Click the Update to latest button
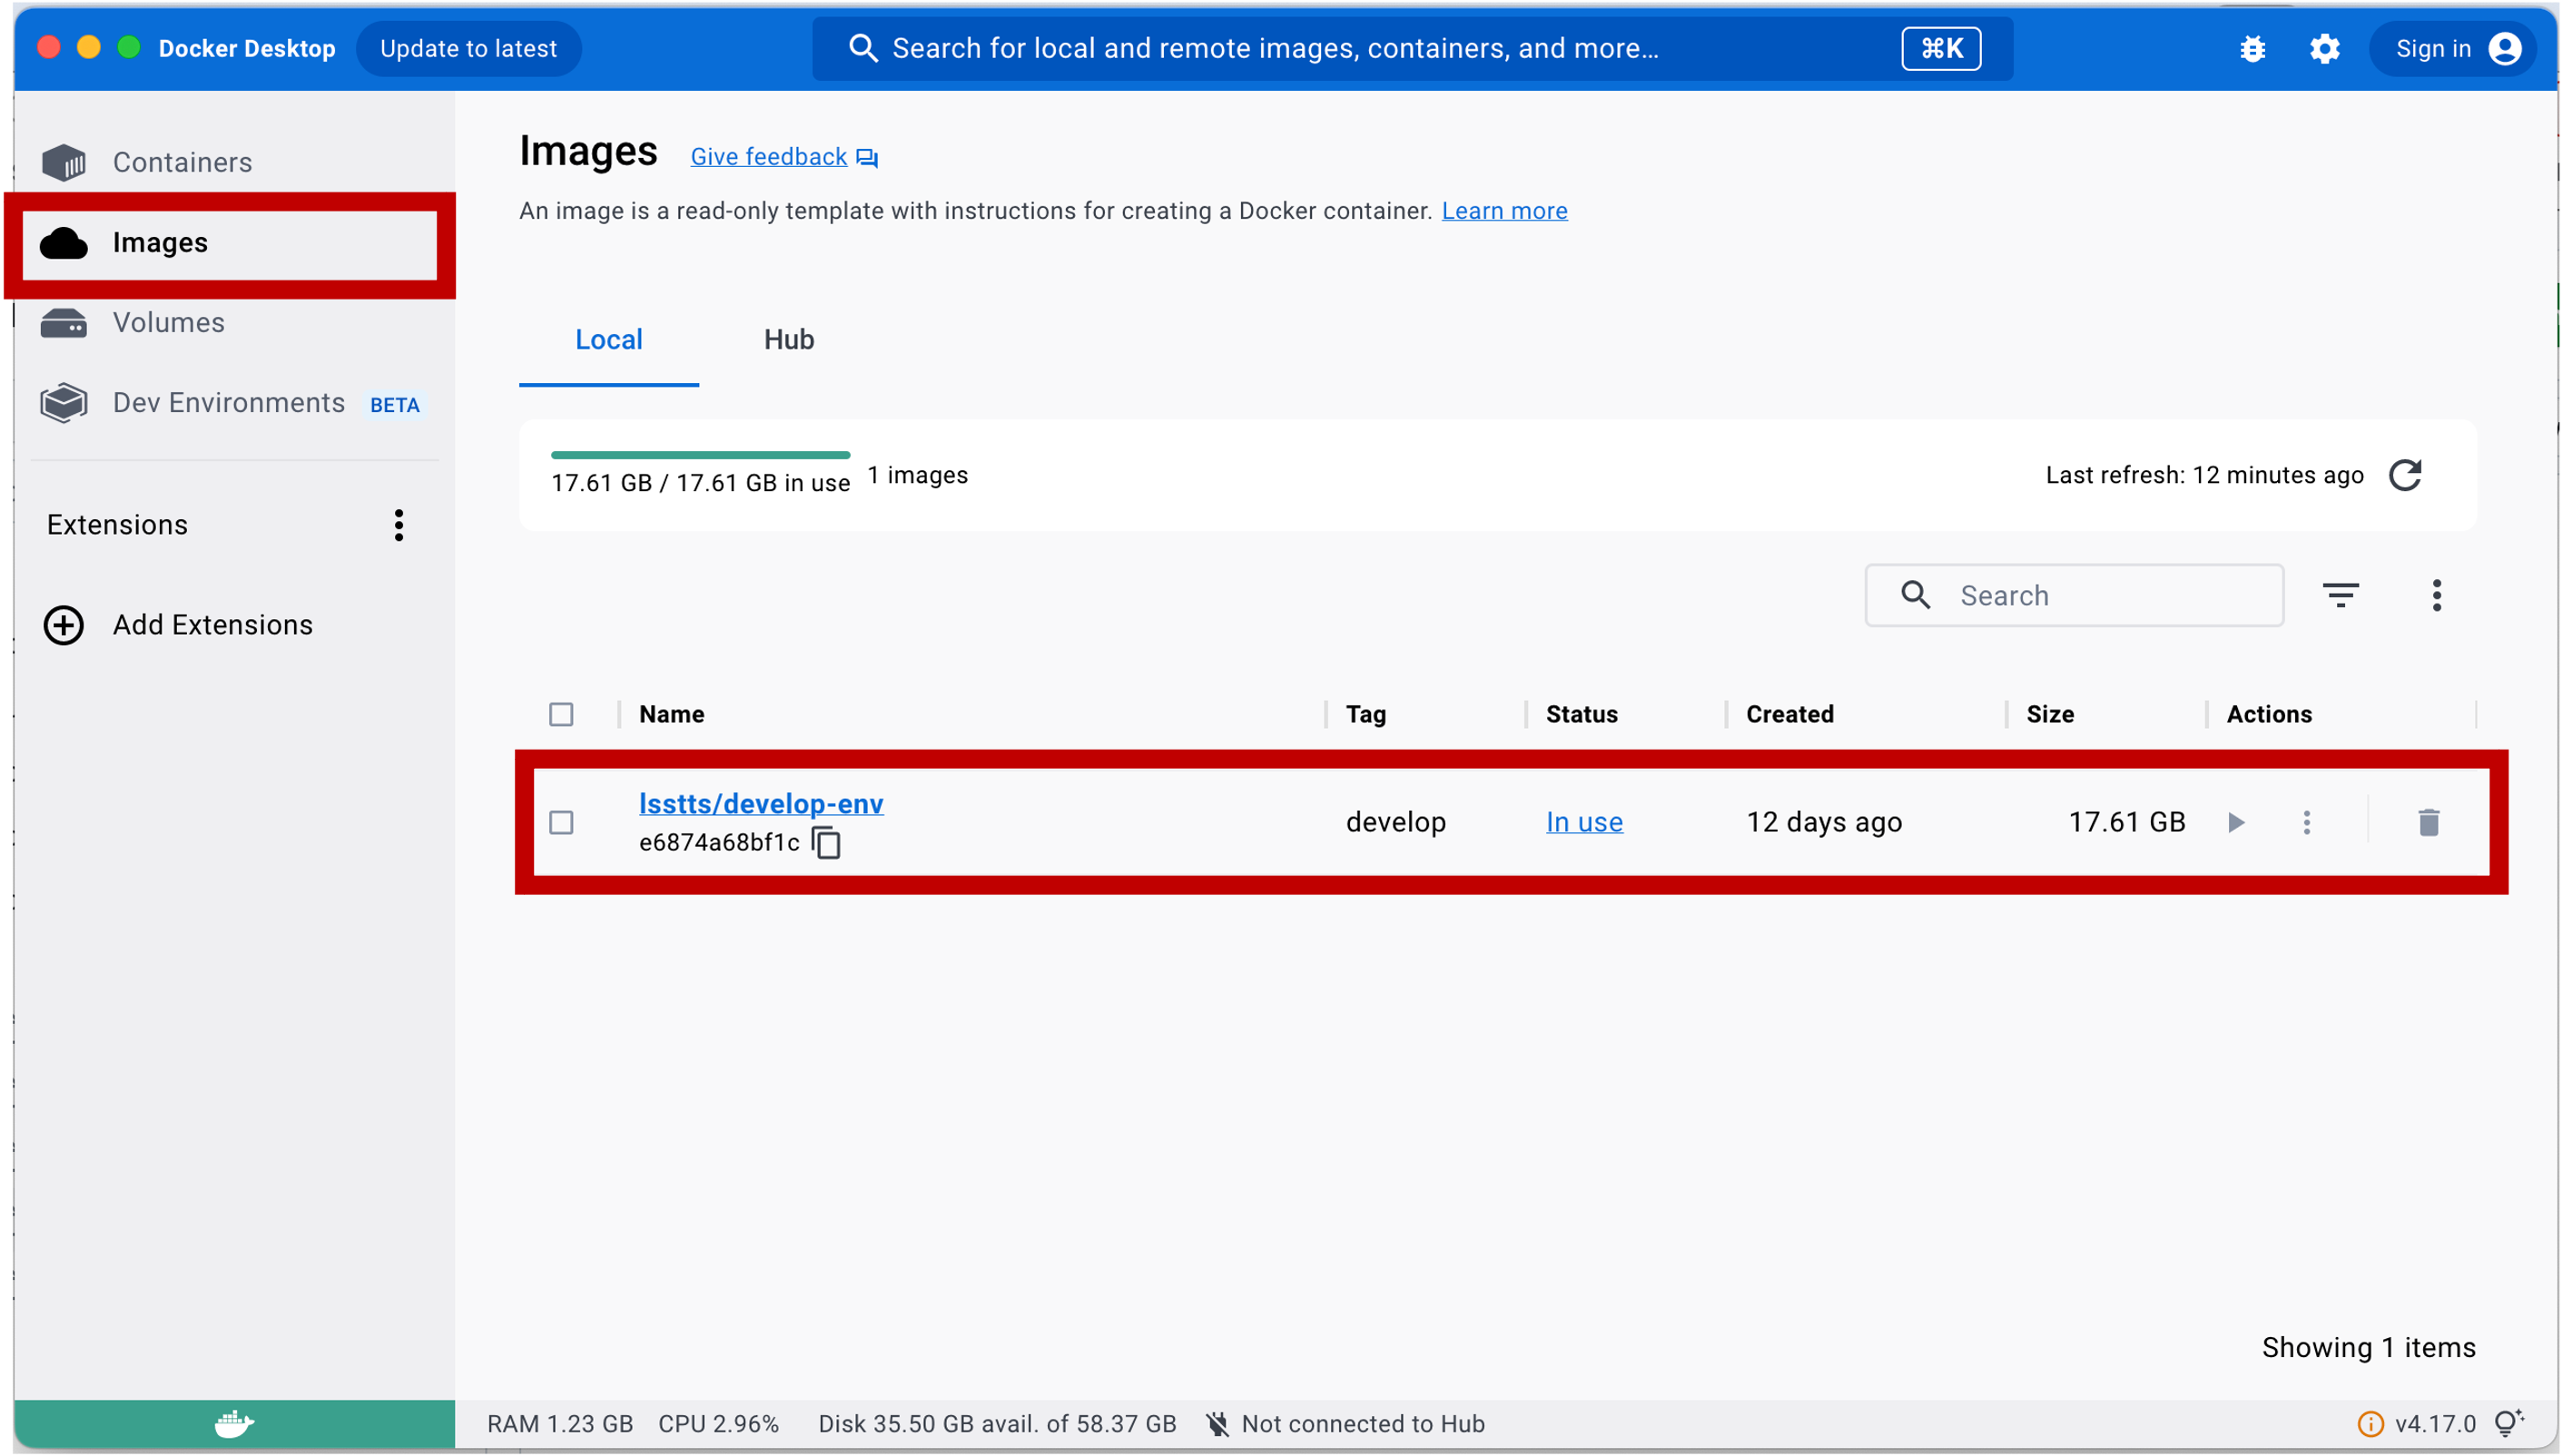 [468, 49]
